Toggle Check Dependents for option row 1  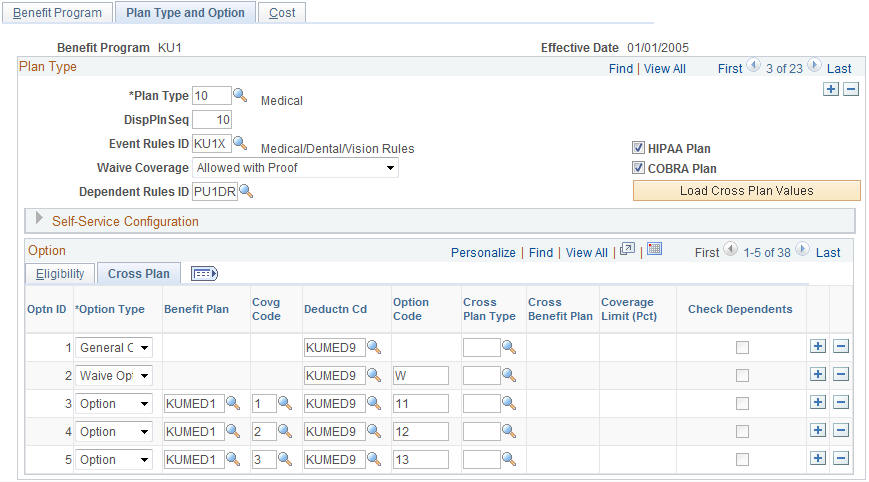pos(742,347)
